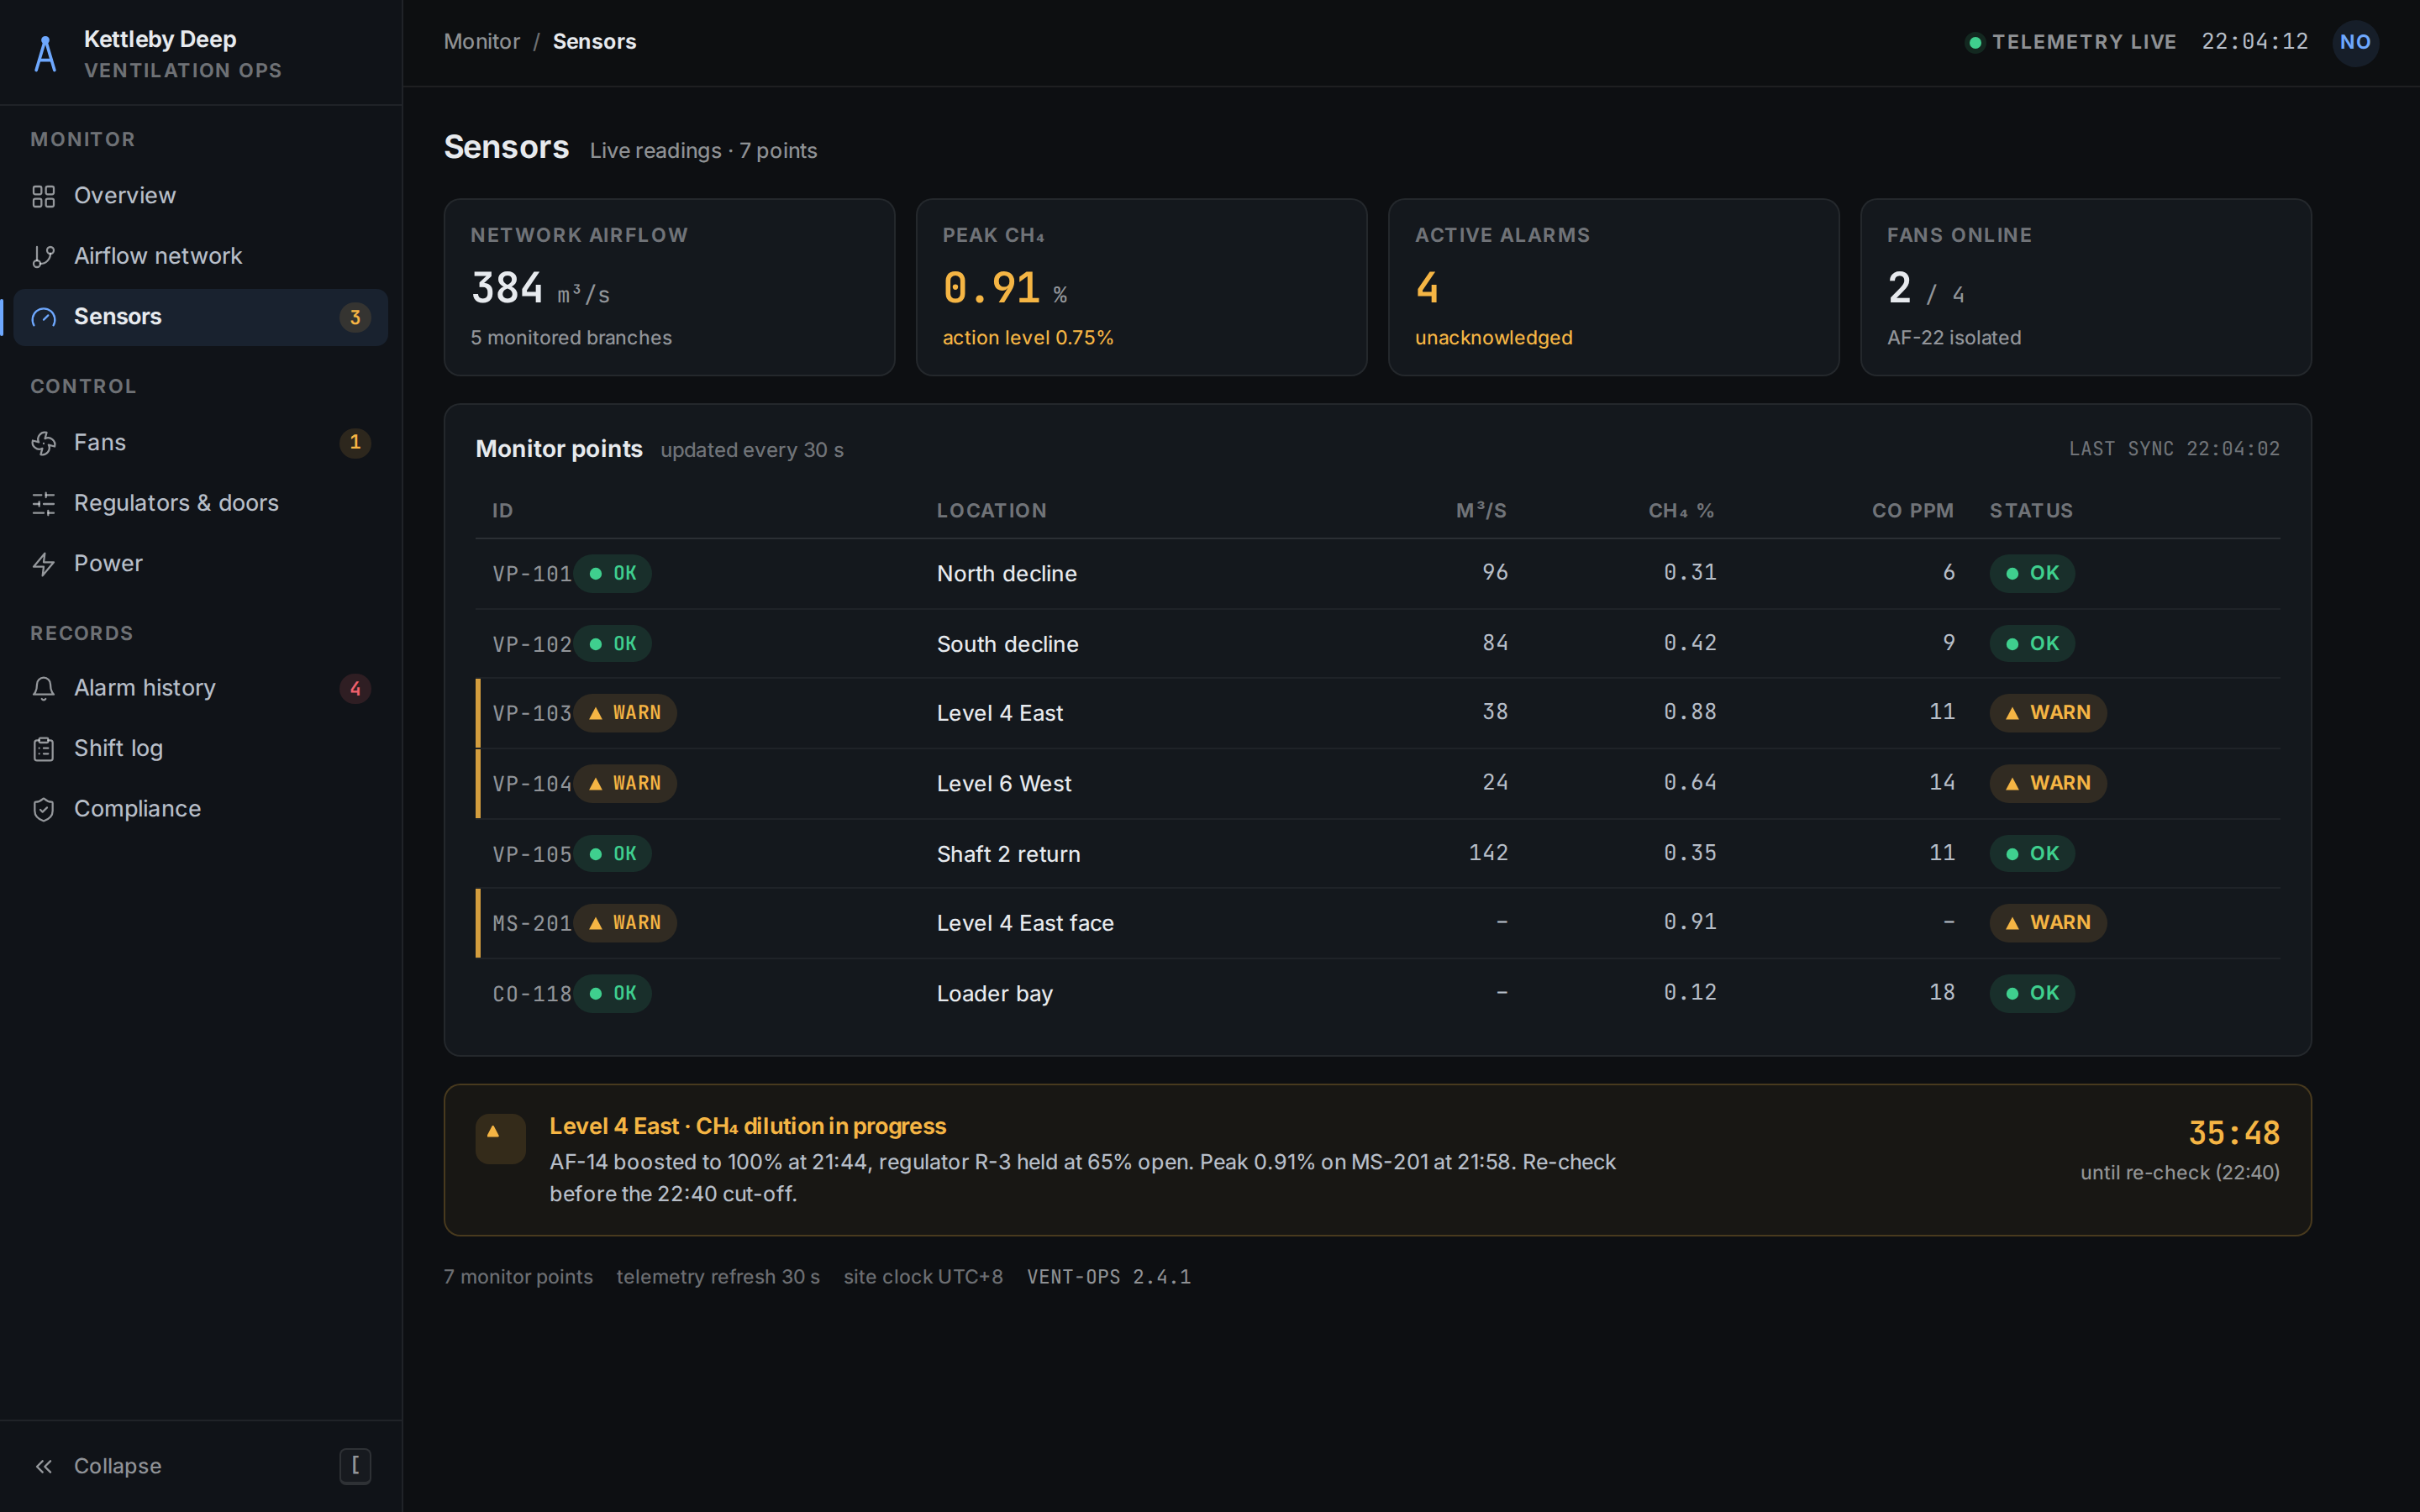Image resolution: width=2420 pixels, height=1512 pixels.
Task: Click the MS-201 sensor ID
Action: click(x=532, y=923)
